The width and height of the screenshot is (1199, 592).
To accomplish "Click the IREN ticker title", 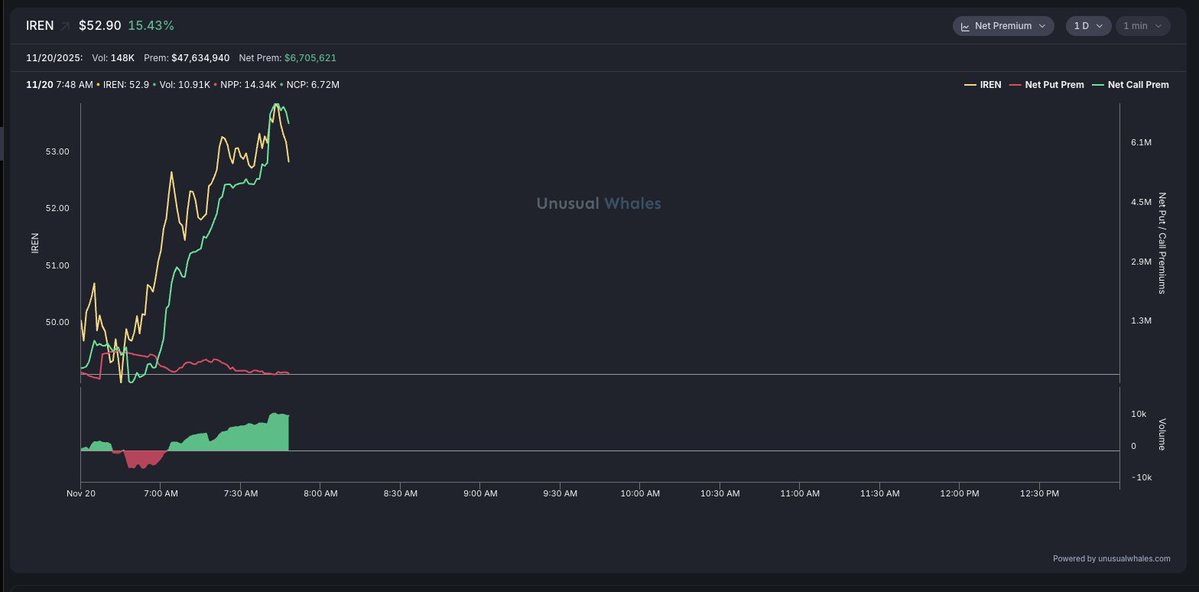I will (x=40, y=26).
